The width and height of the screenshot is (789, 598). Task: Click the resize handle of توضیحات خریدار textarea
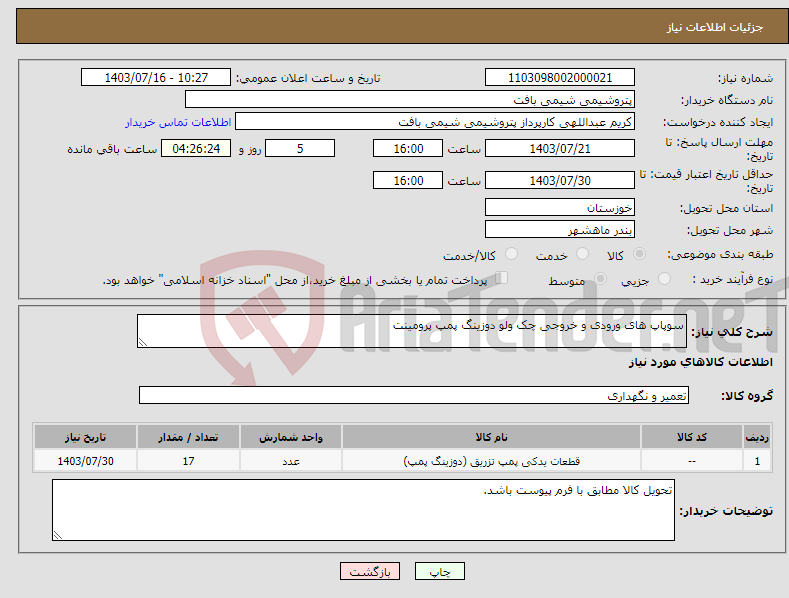pyautogui.click(x=57, y=536)
